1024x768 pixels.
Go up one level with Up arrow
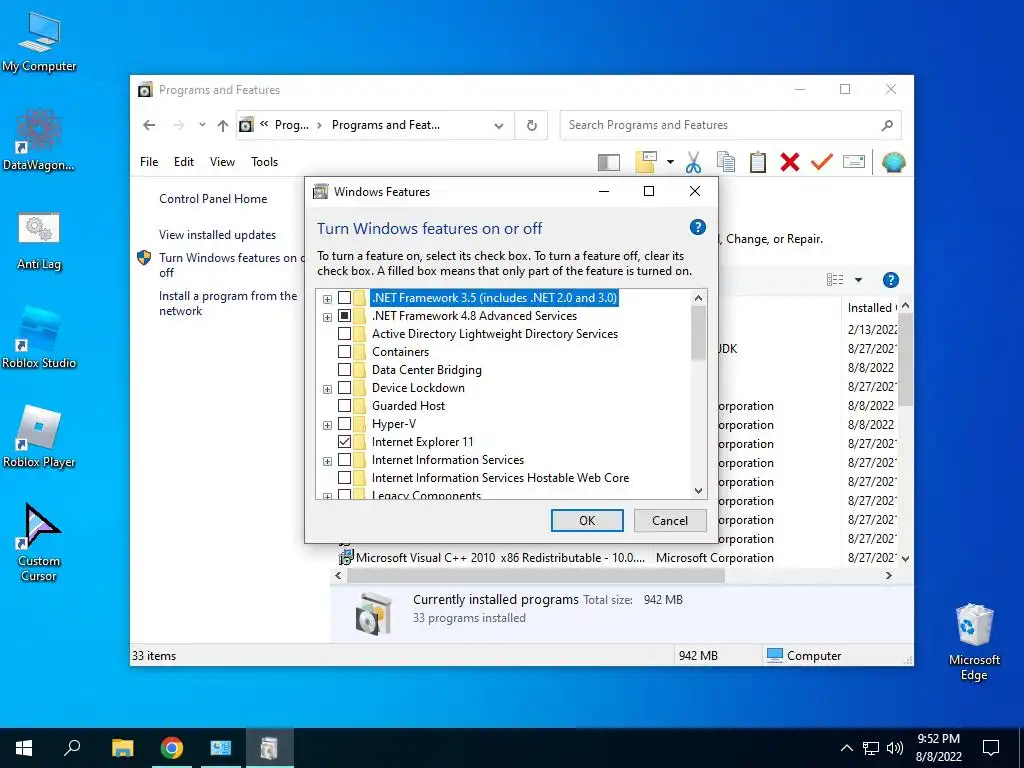223,125
